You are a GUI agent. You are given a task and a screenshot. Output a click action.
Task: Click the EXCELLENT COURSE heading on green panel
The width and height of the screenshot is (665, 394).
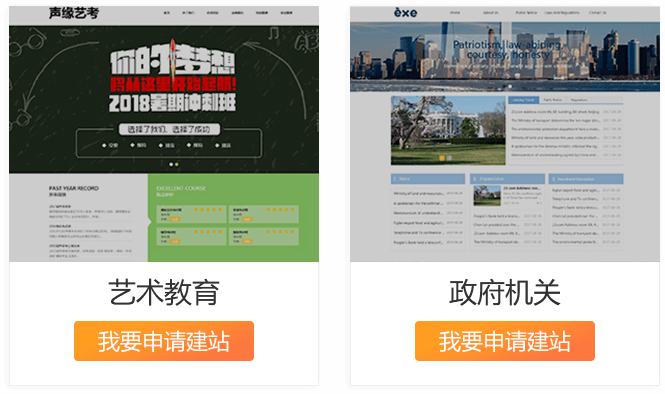181,188
